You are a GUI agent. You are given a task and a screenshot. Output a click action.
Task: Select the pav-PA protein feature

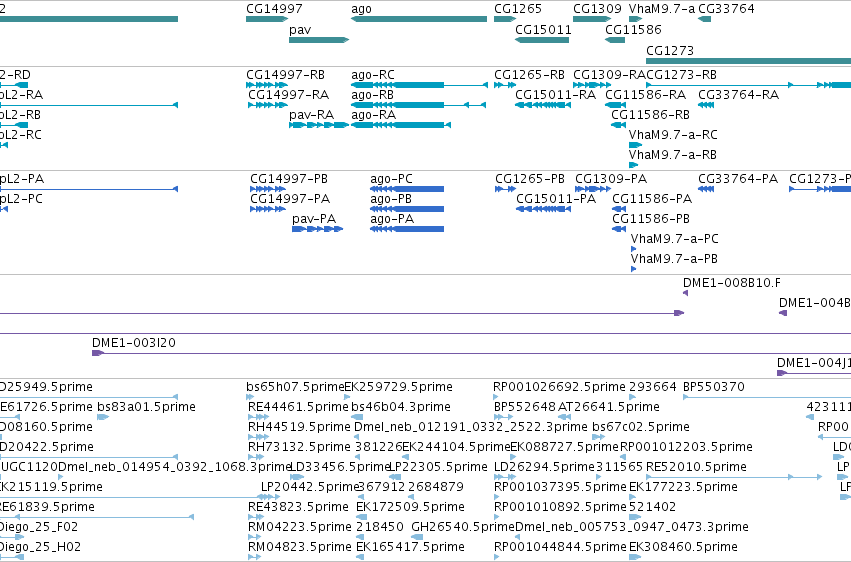[x=317, y=229]
